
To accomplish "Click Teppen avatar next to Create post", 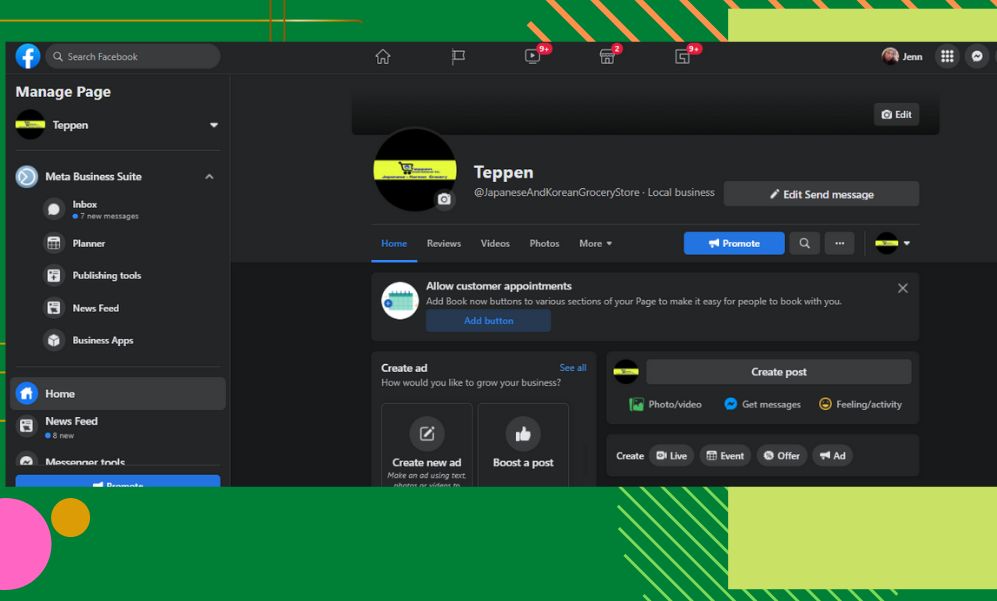I will pos(626,372).
